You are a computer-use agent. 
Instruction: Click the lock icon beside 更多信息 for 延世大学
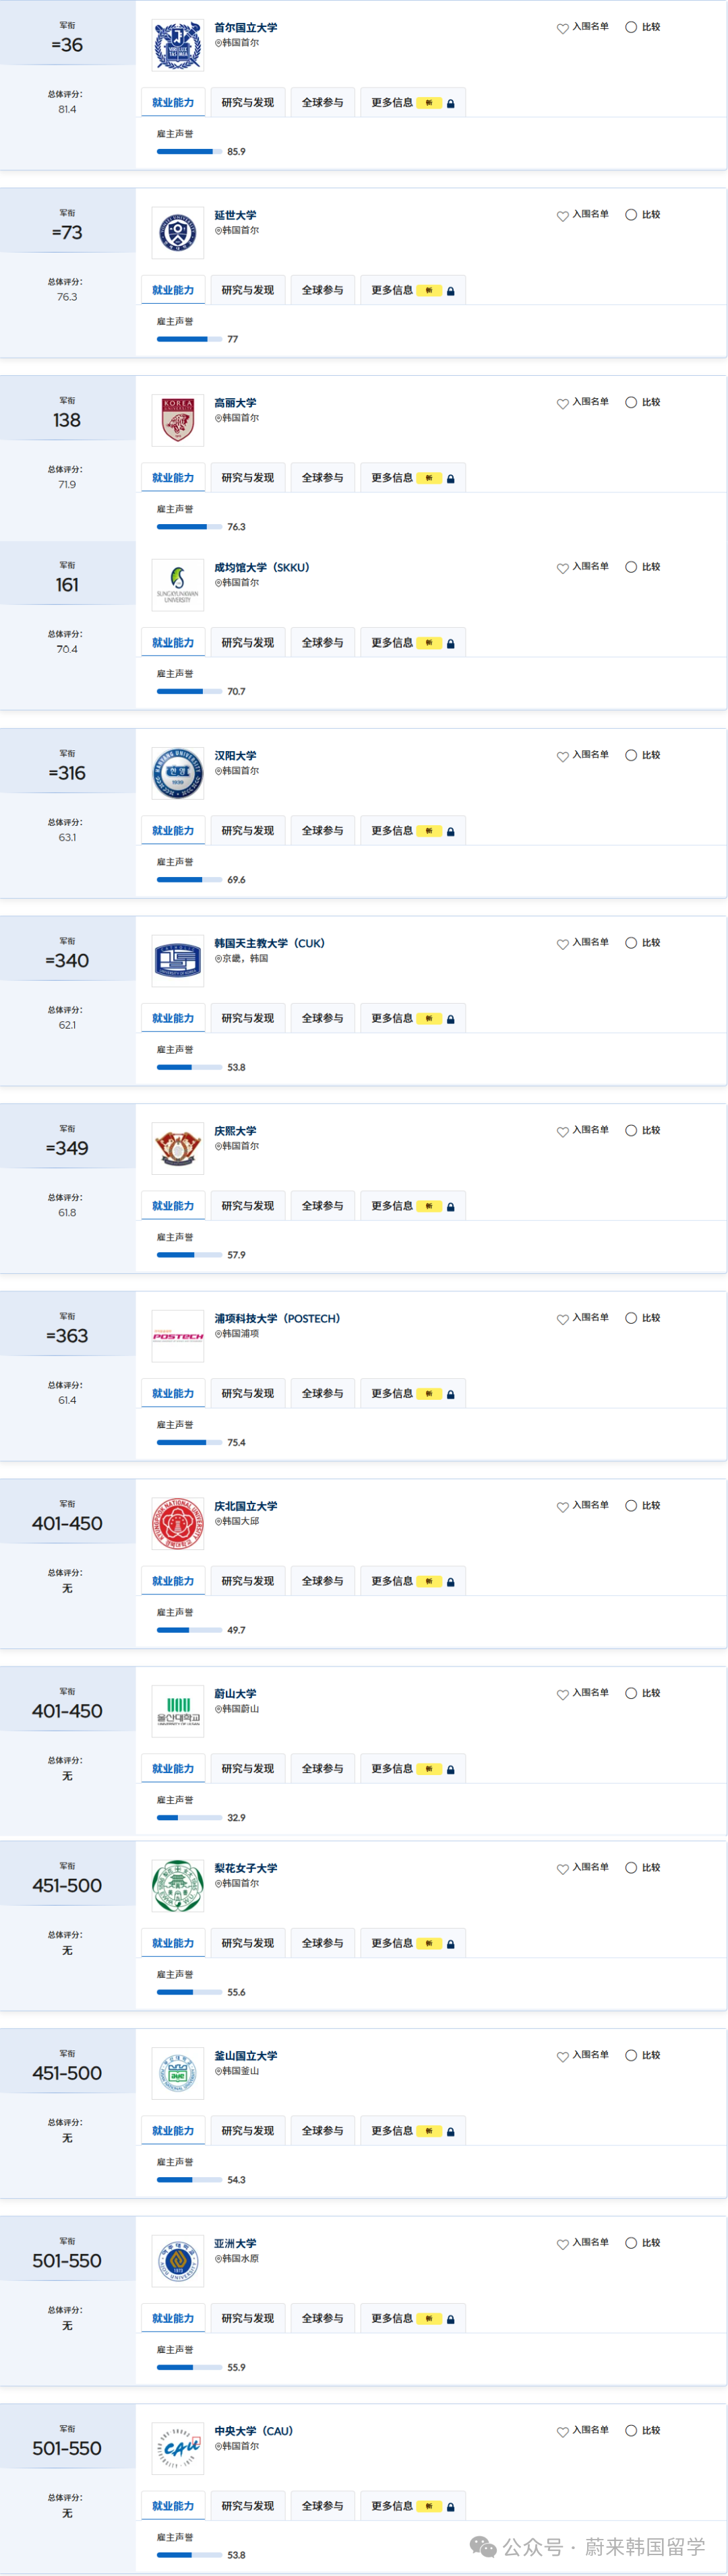[450, 291]
